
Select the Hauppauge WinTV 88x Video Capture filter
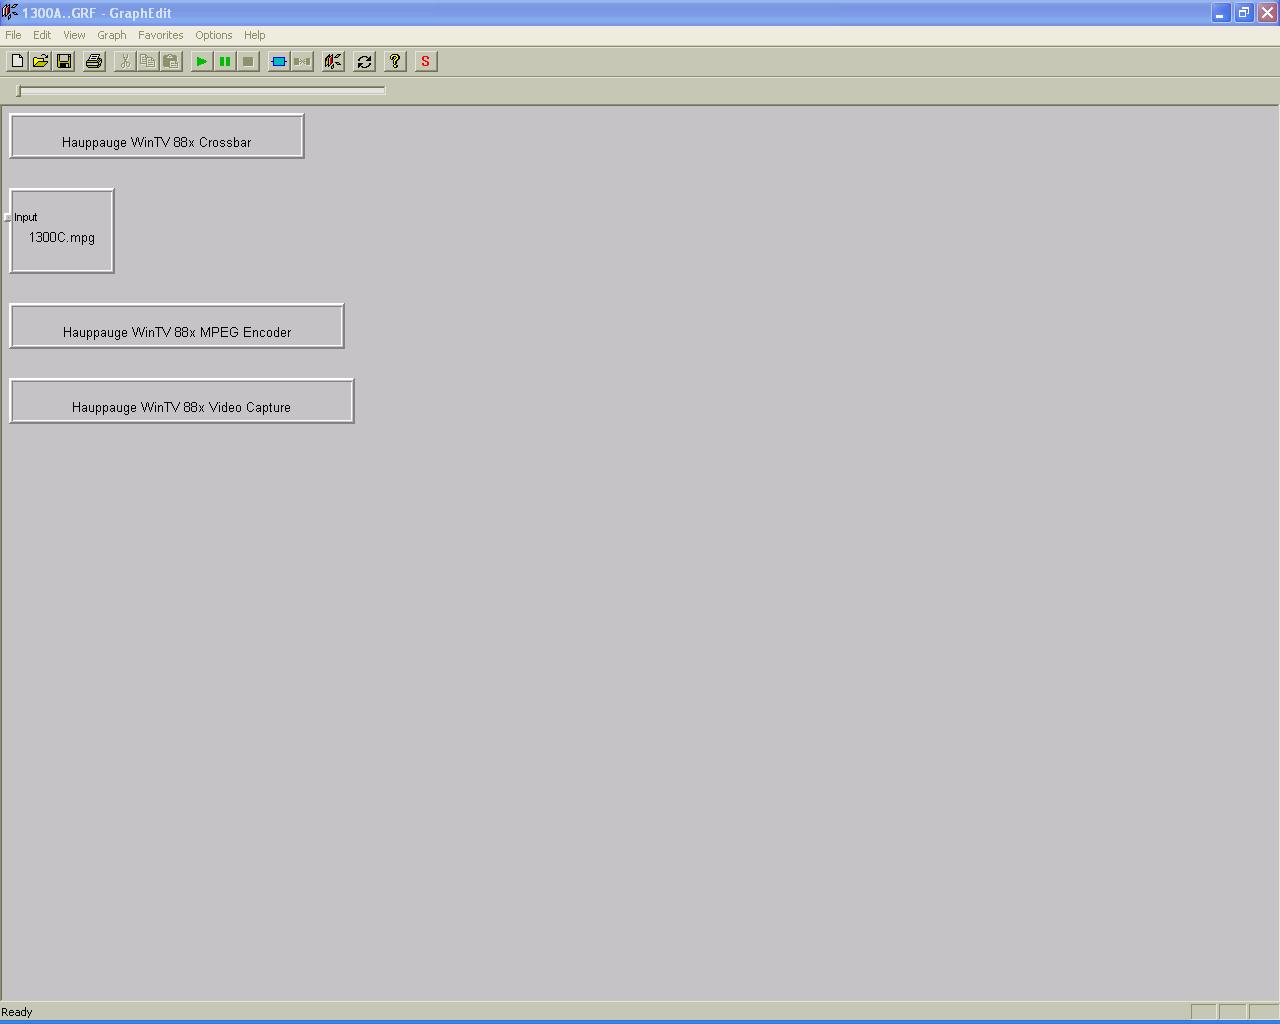tap(181, 402)
